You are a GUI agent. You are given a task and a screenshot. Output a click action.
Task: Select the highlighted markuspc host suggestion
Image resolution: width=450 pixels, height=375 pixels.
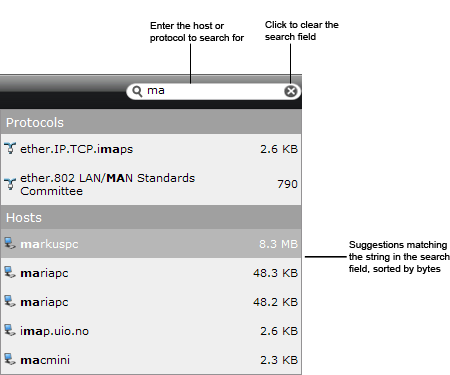click(x=151, y=244)
